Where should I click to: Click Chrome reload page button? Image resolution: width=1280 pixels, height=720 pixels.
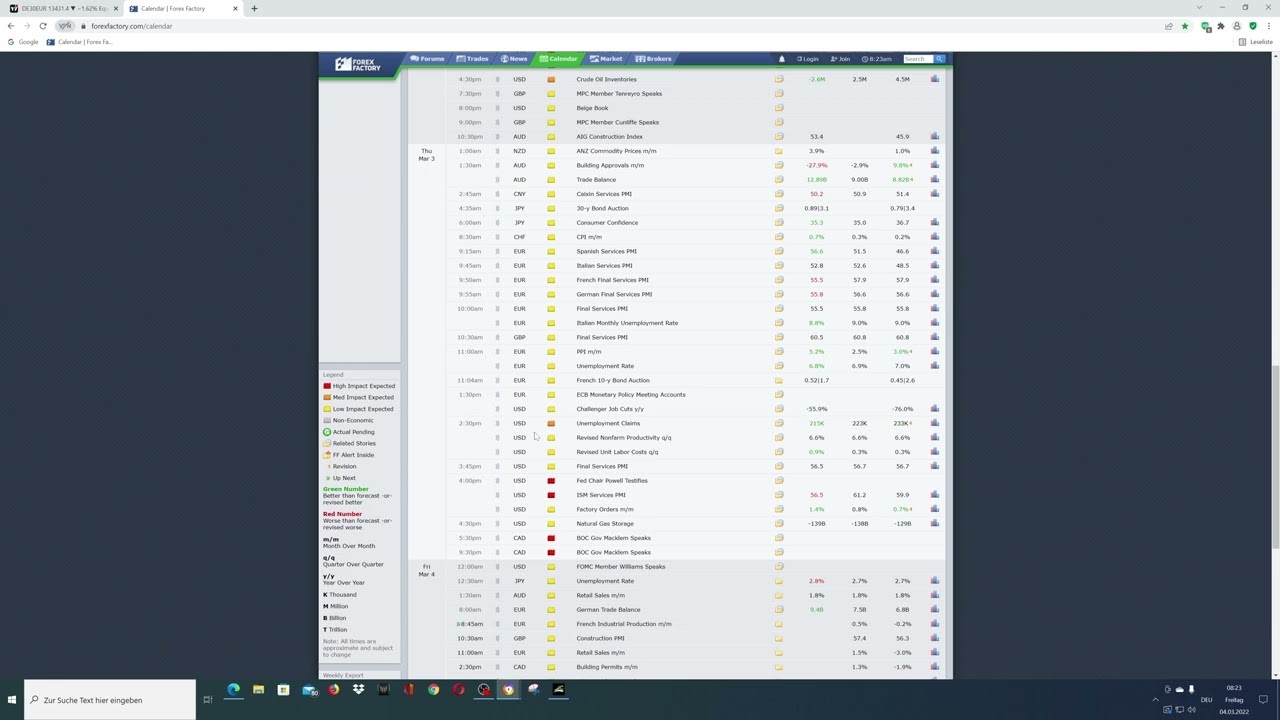42,26
